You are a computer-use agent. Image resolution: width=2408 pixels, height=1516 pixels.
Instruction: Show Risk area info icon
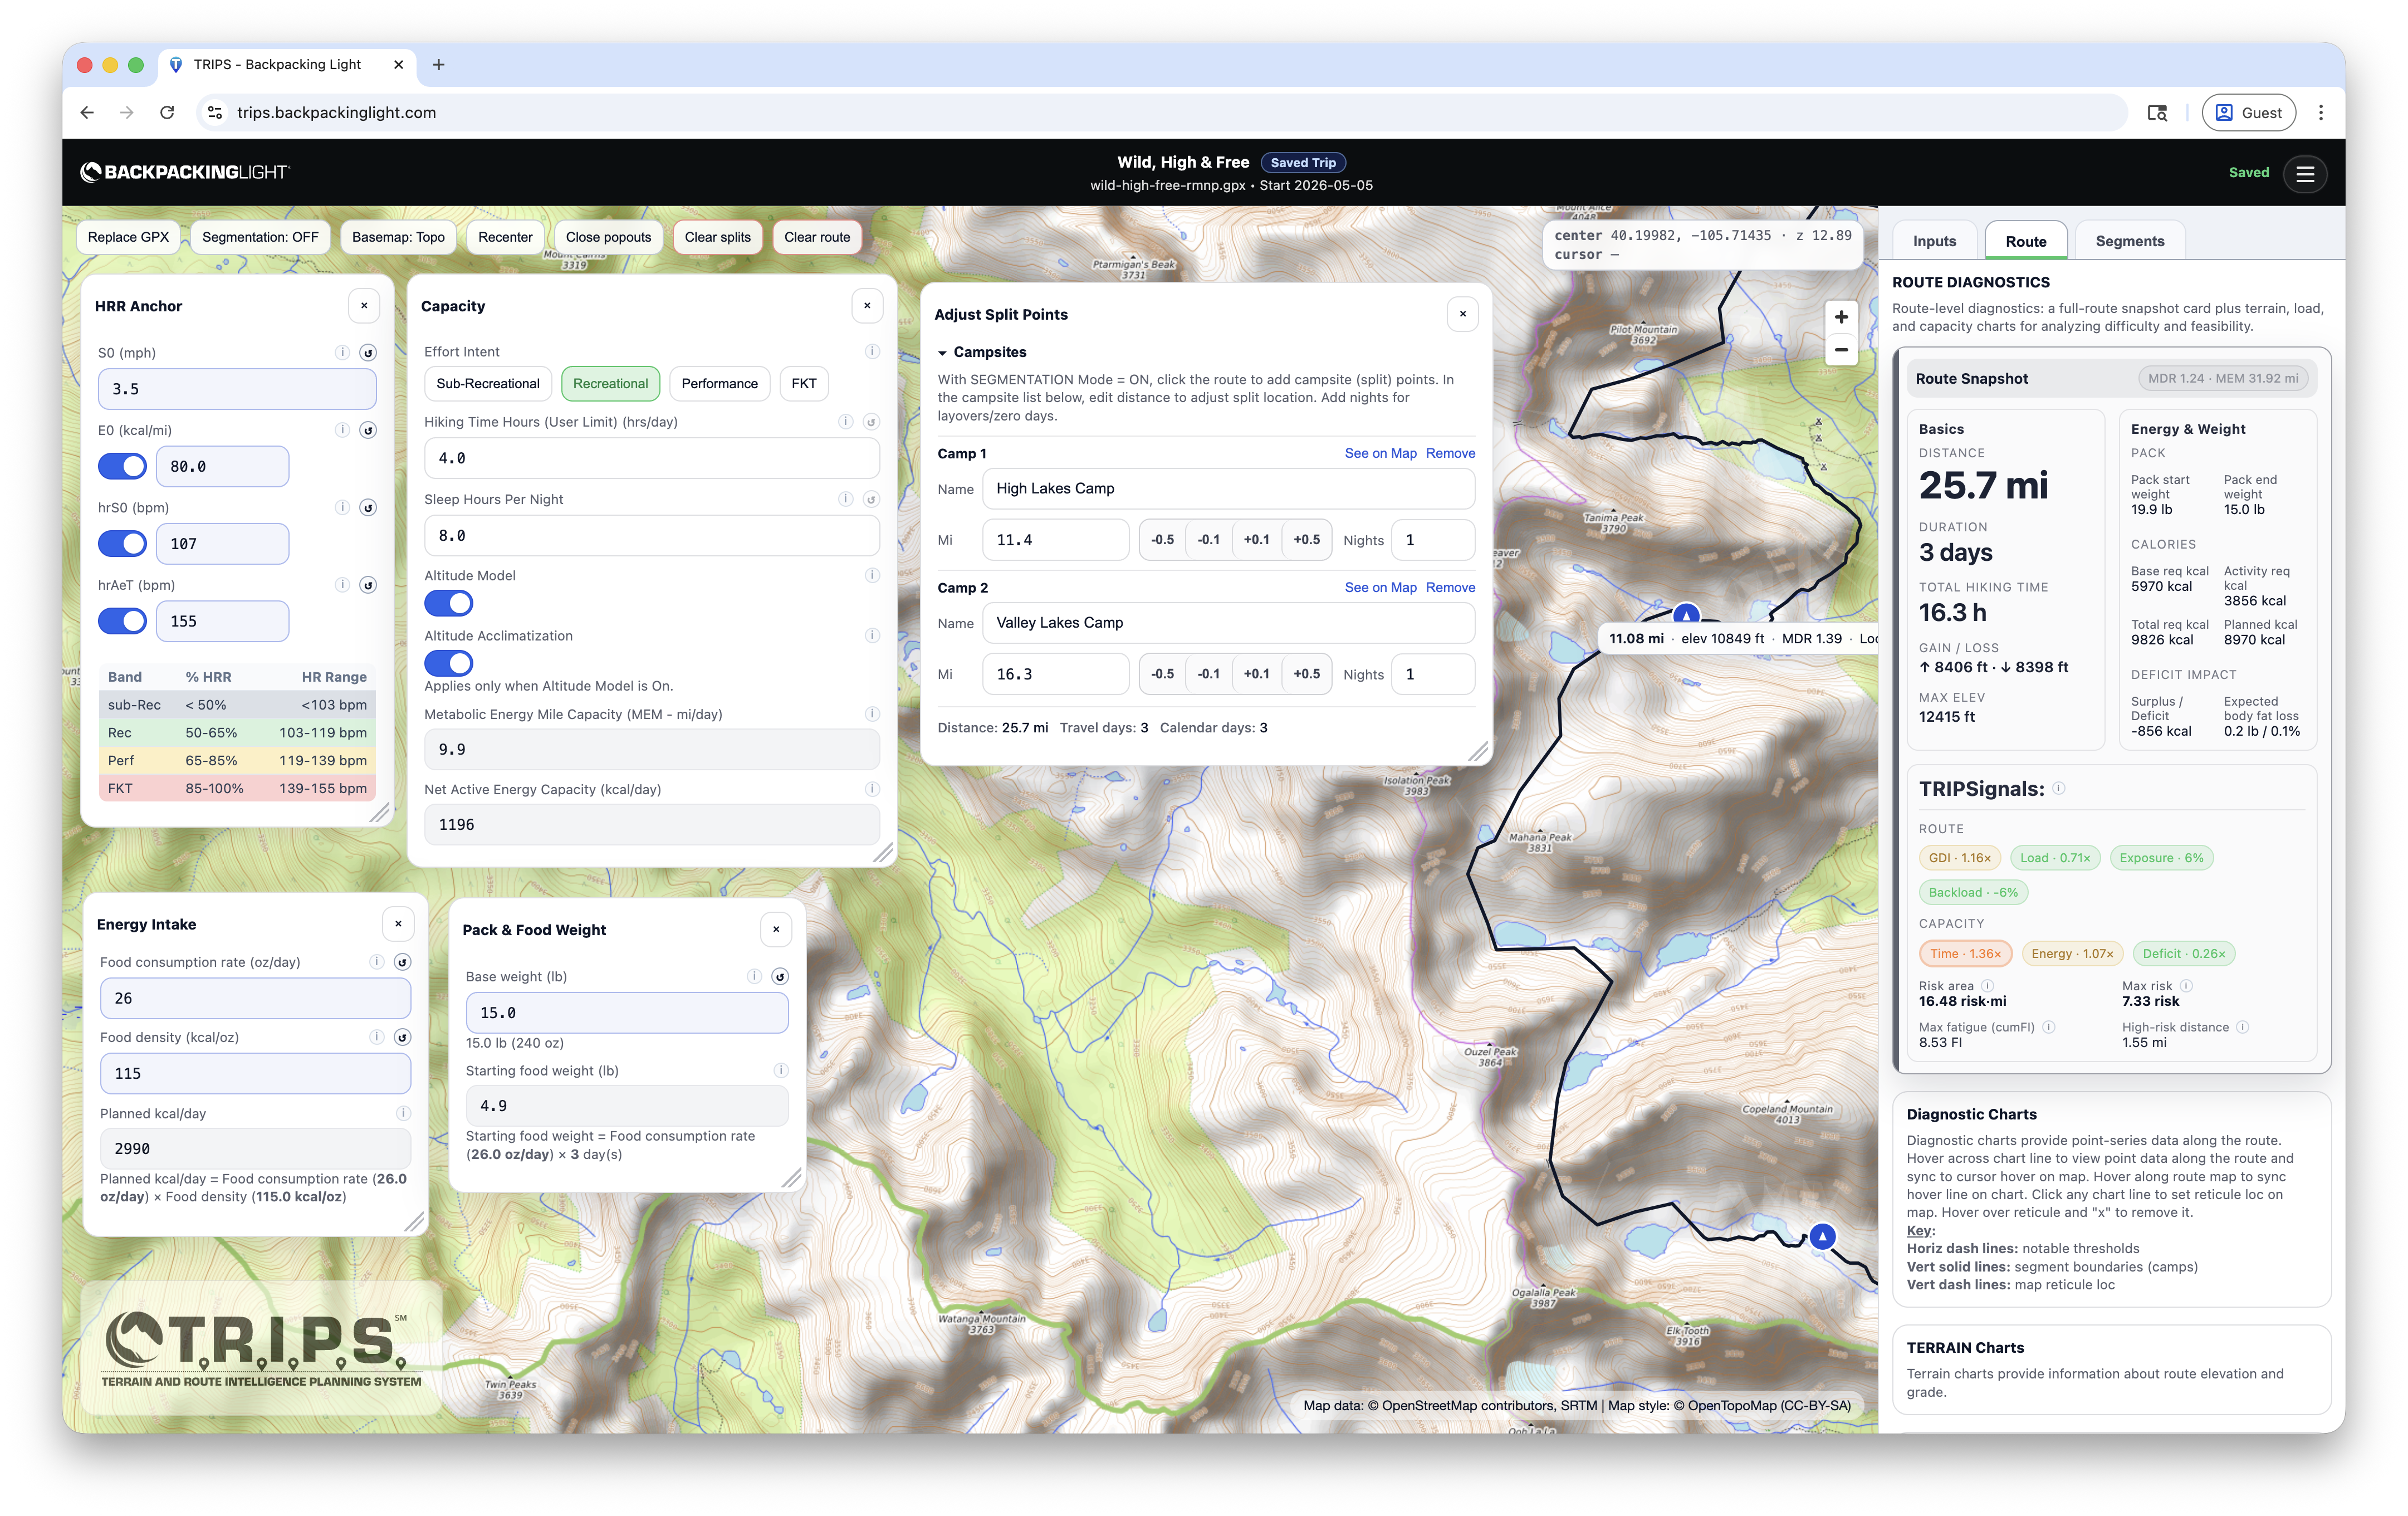(1987, 985)
